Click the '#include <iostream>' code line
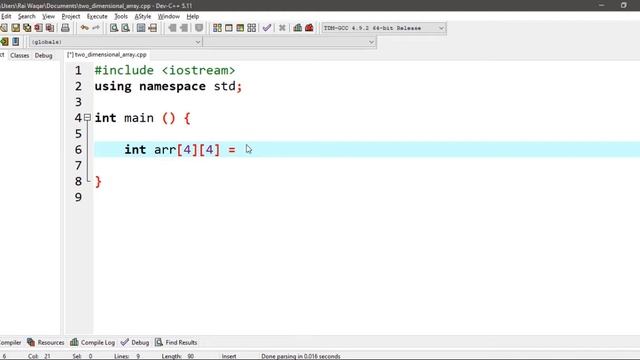This screenshot has height=360, width=640. pos(165,70)
